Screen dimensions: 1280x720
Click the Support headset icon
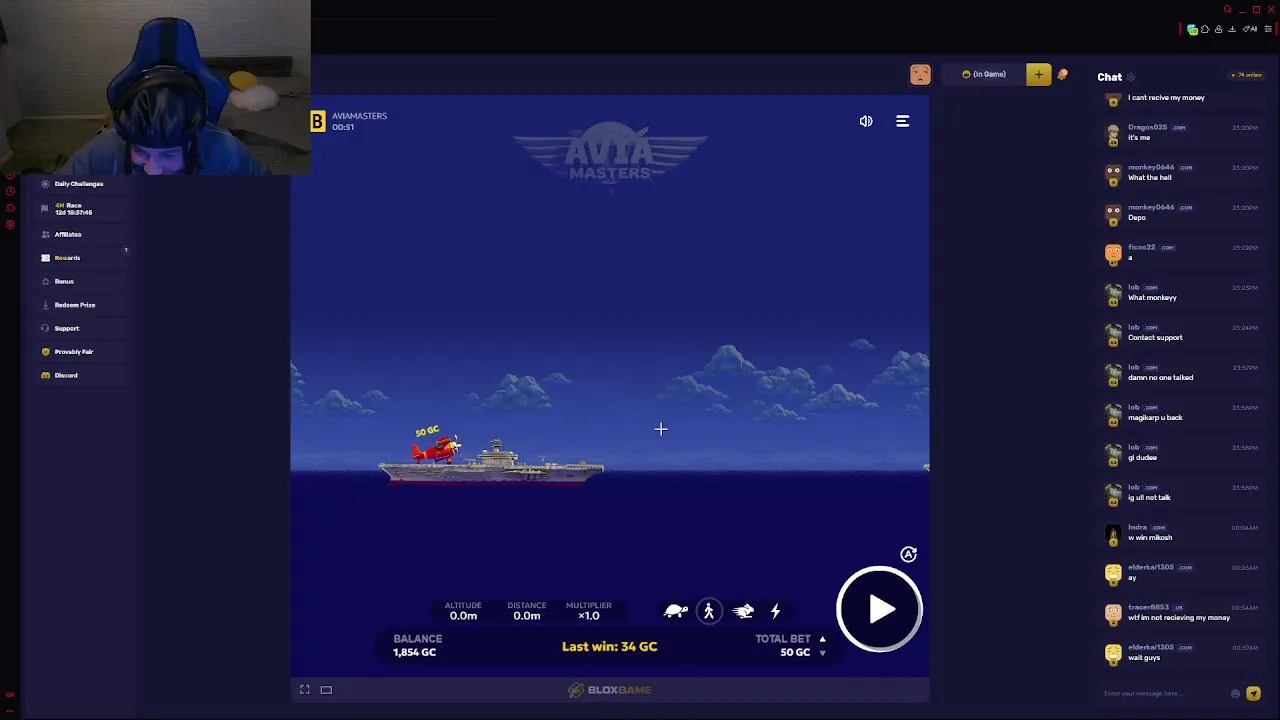45,328
